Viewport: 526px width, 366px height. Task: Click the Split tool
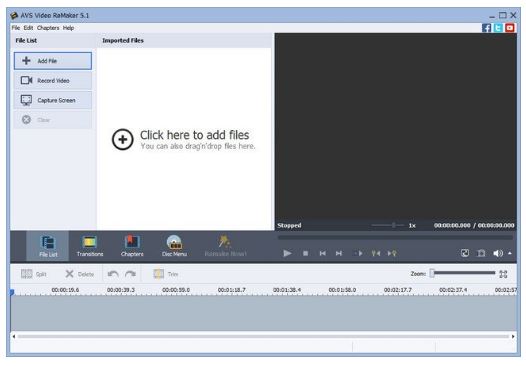[x=34, y=274]
